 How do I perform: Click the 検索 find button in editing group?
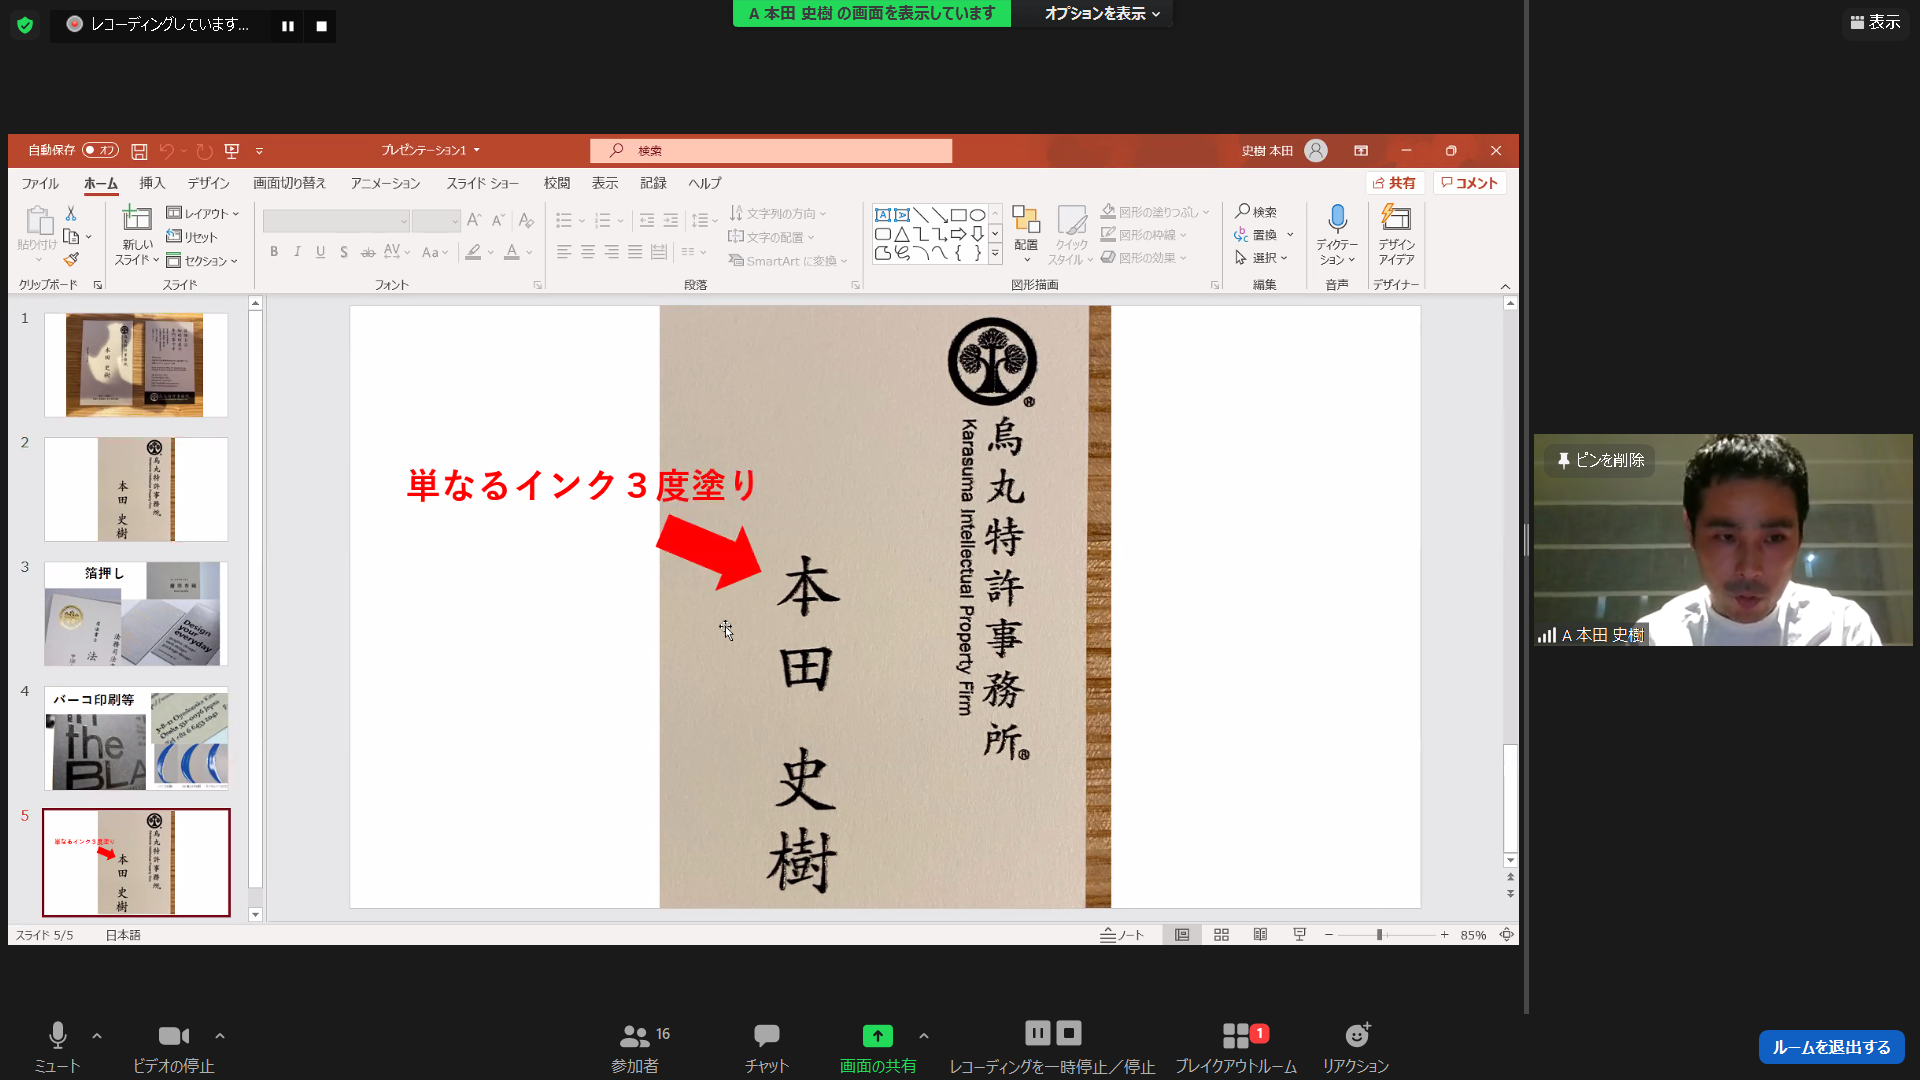(1256, 212)
